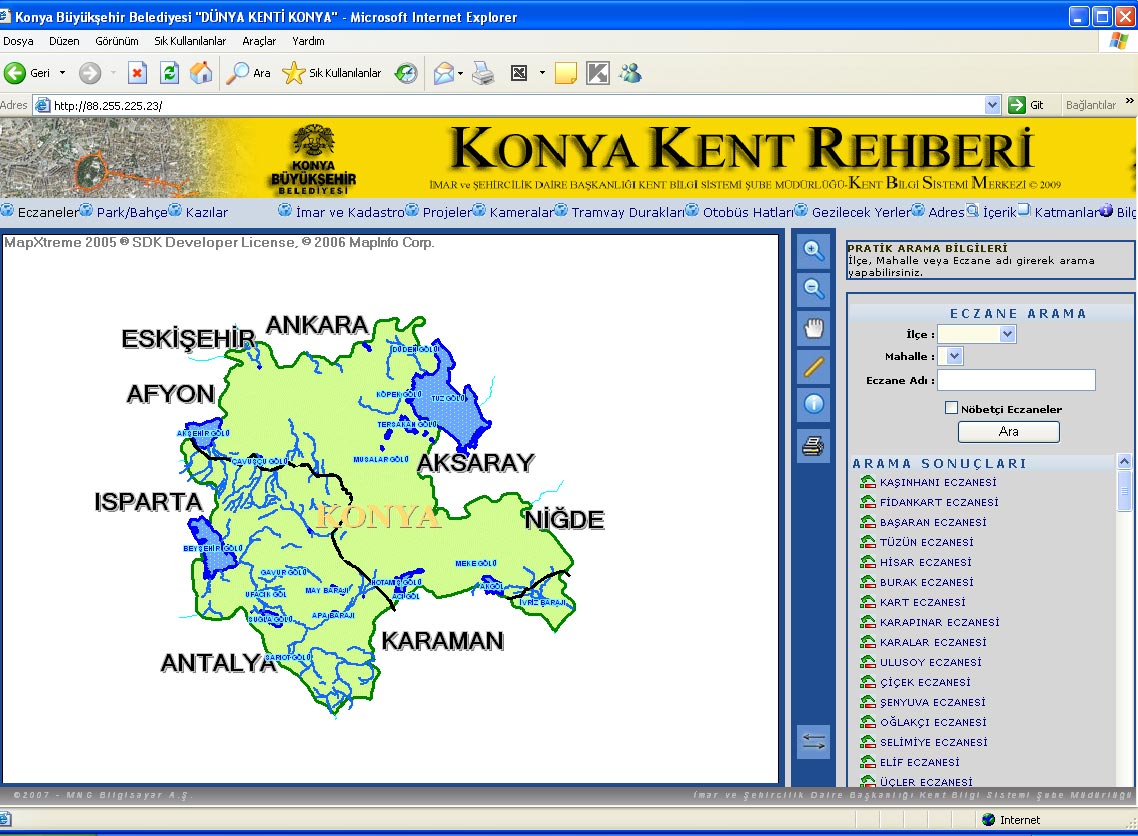Open the Araçlar menu
Viewport: 1138px width, 836px height.
[259, 41]
